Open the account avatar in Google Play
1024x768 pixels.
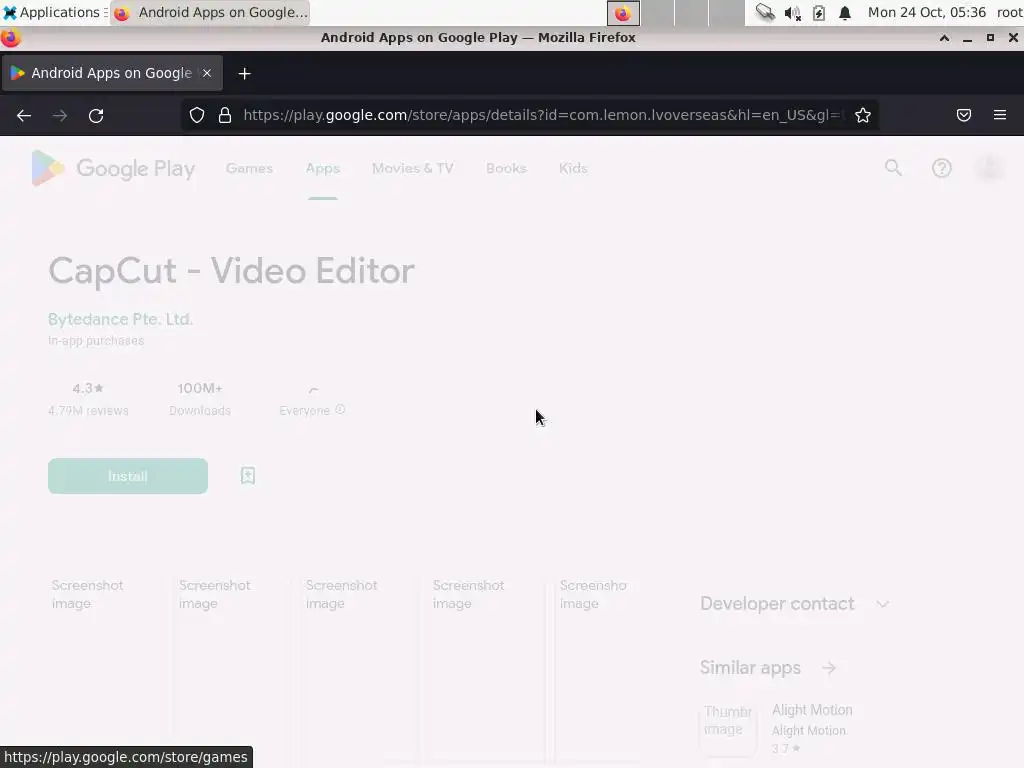tap(990, 168)
